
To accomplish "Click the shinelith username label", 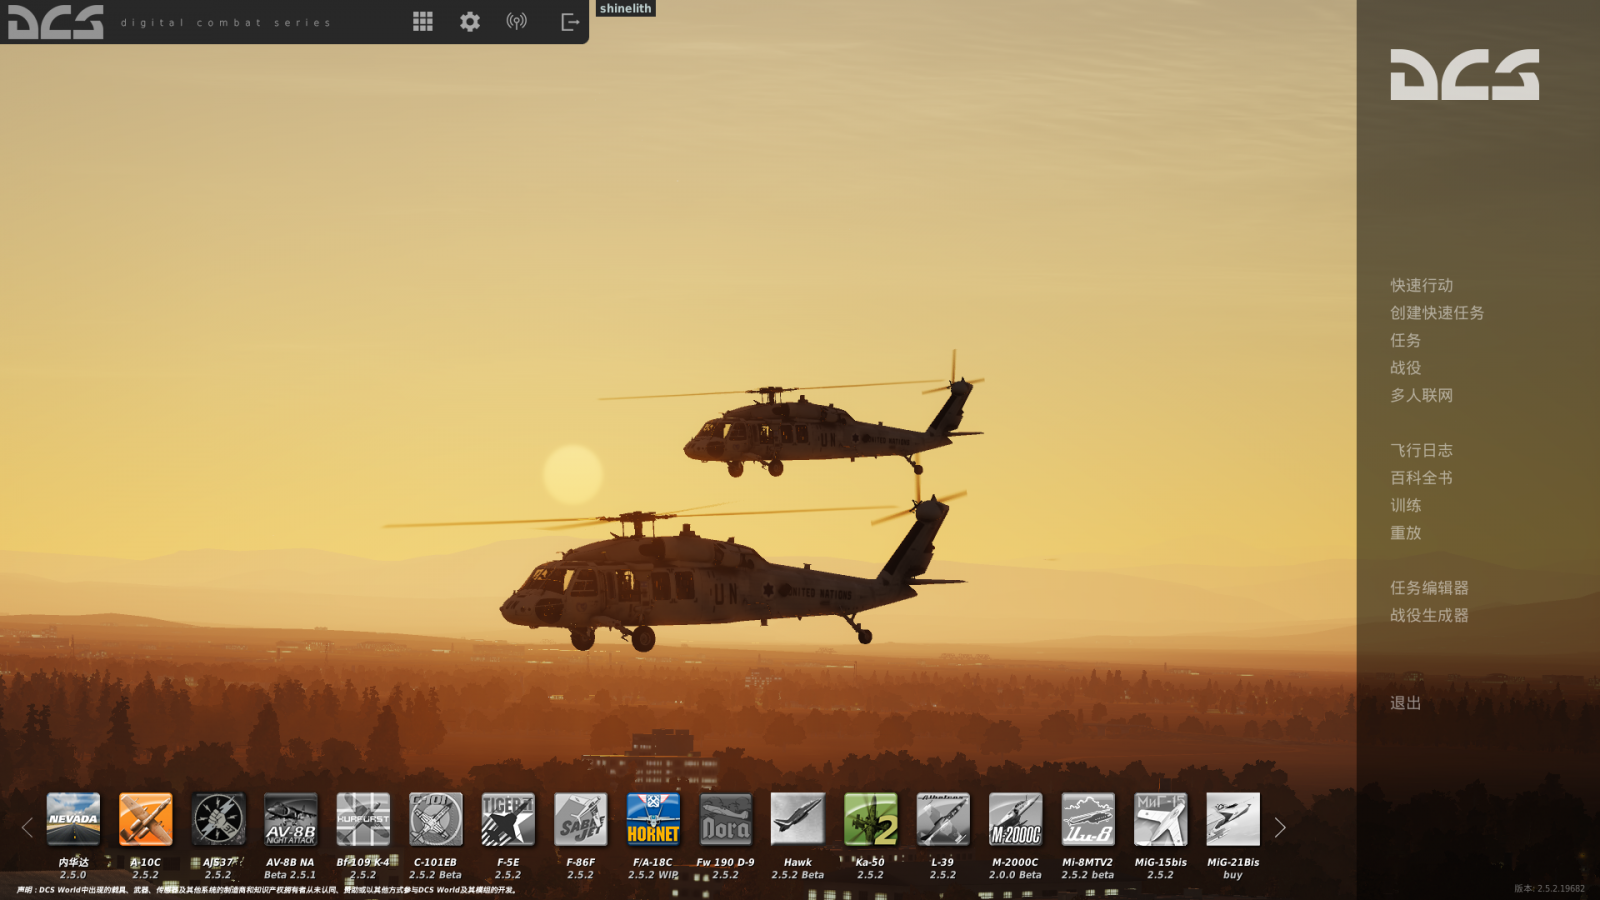I will tap(626, 9).
